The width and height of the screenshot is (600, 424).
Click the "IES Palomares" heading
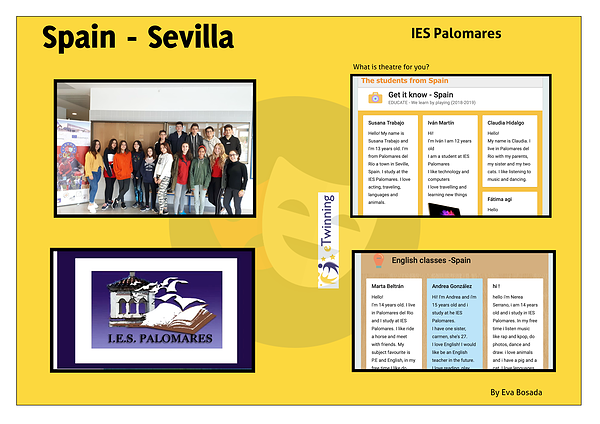pos(456,33)
